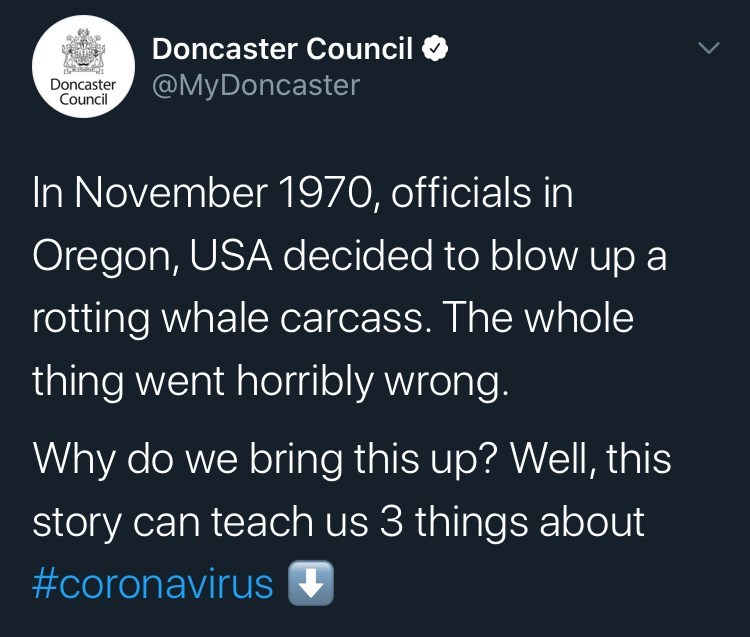750x637 pixels.
Task: Open the Doncaster Council profile picture
Action: coord(82,68)
